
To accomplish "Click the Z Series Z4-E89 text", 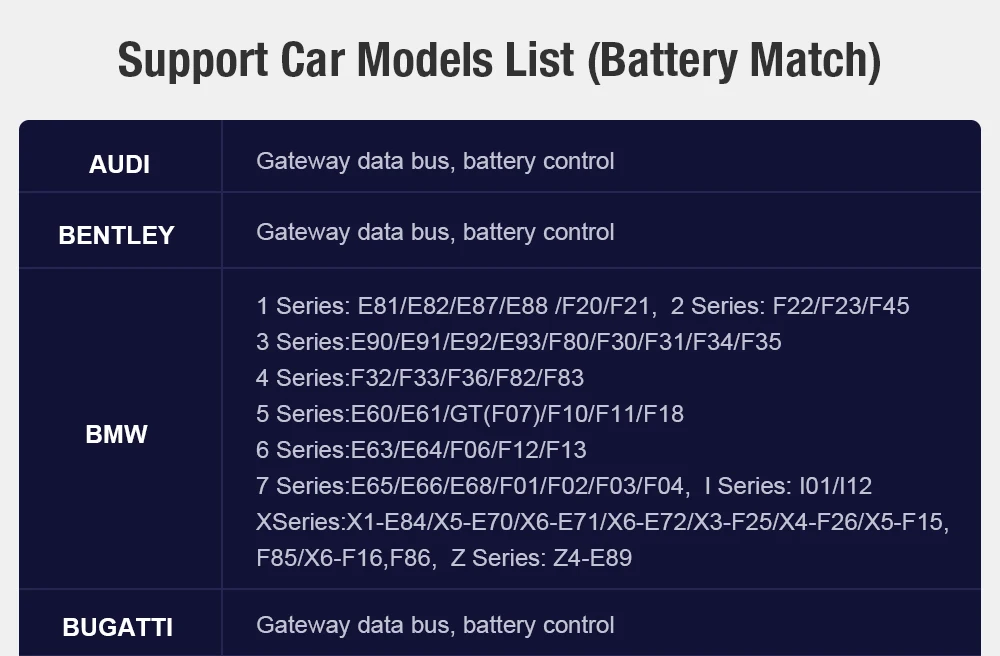I will tap(541, 558).
